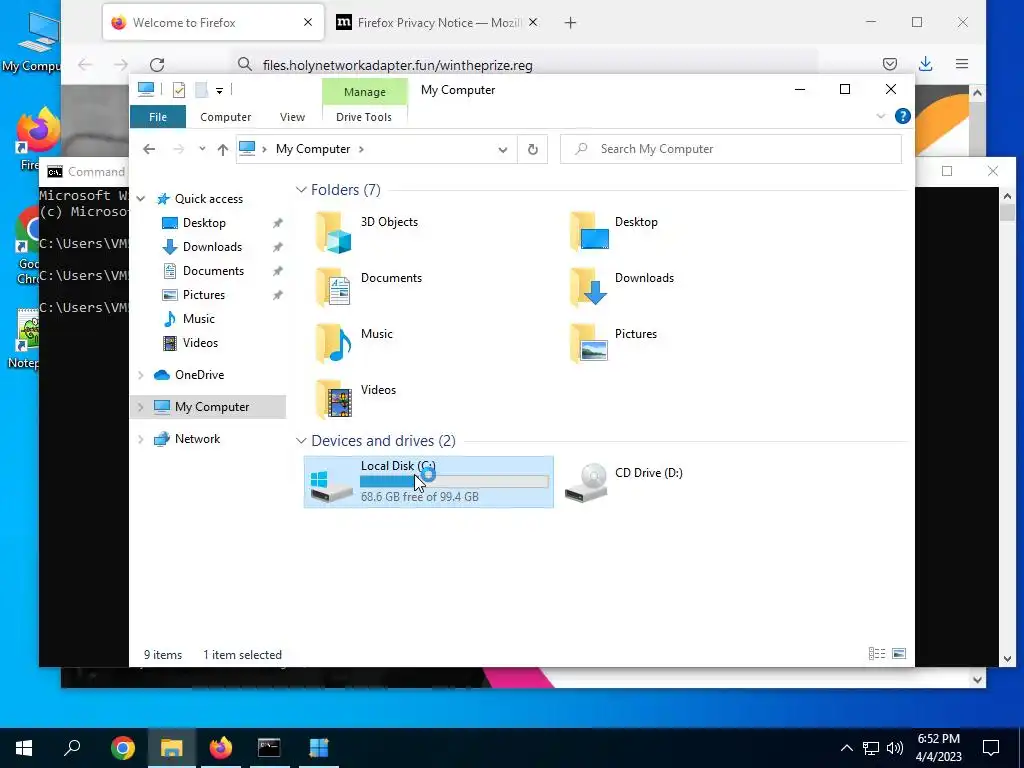
Task: Close the Firefox Privacy Notice tab
Action: [x=533, y=22]
